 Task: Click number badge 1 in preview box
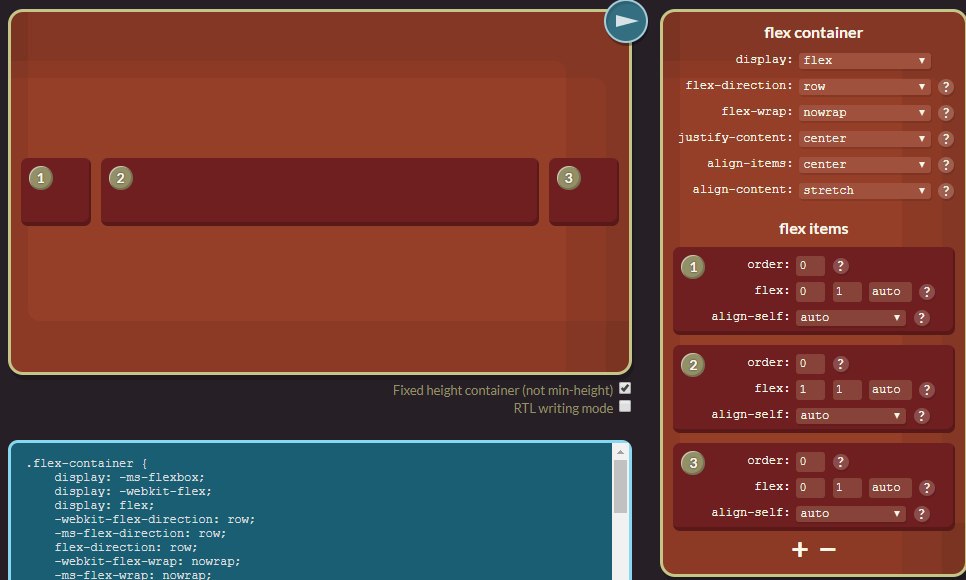pyautogui.click(x=41, y=178)
